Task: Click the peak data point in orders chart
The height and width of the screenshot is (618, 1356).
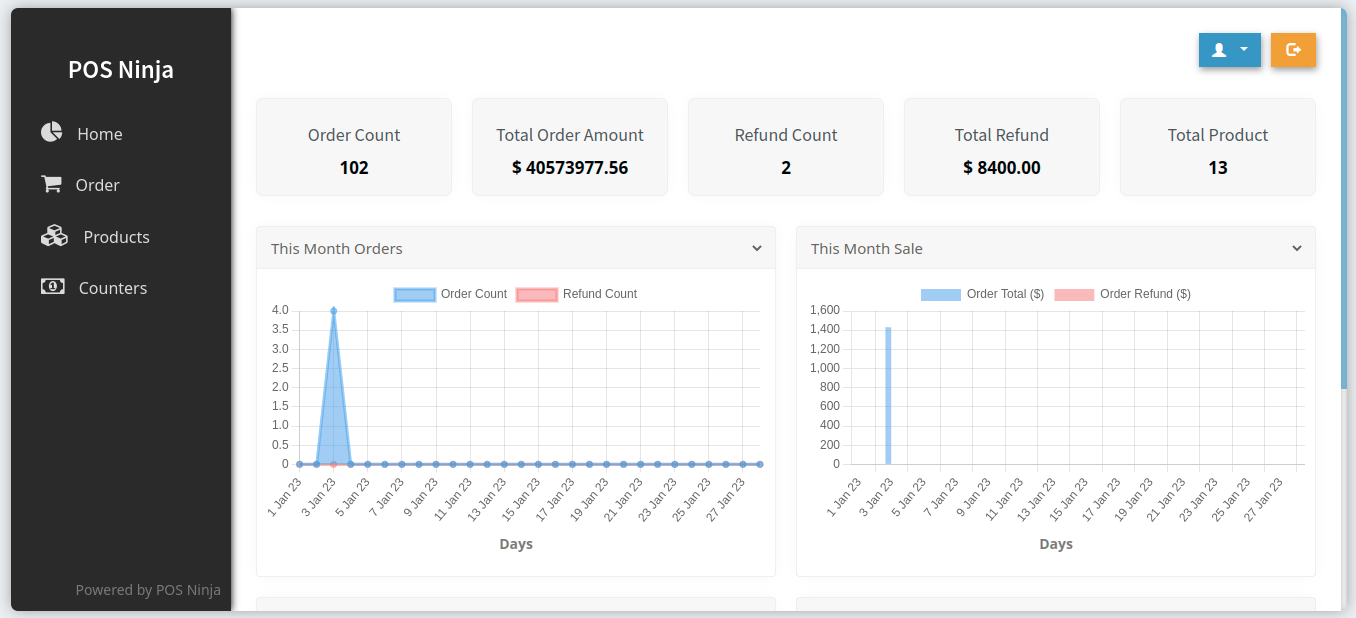Action: point(333,311)
